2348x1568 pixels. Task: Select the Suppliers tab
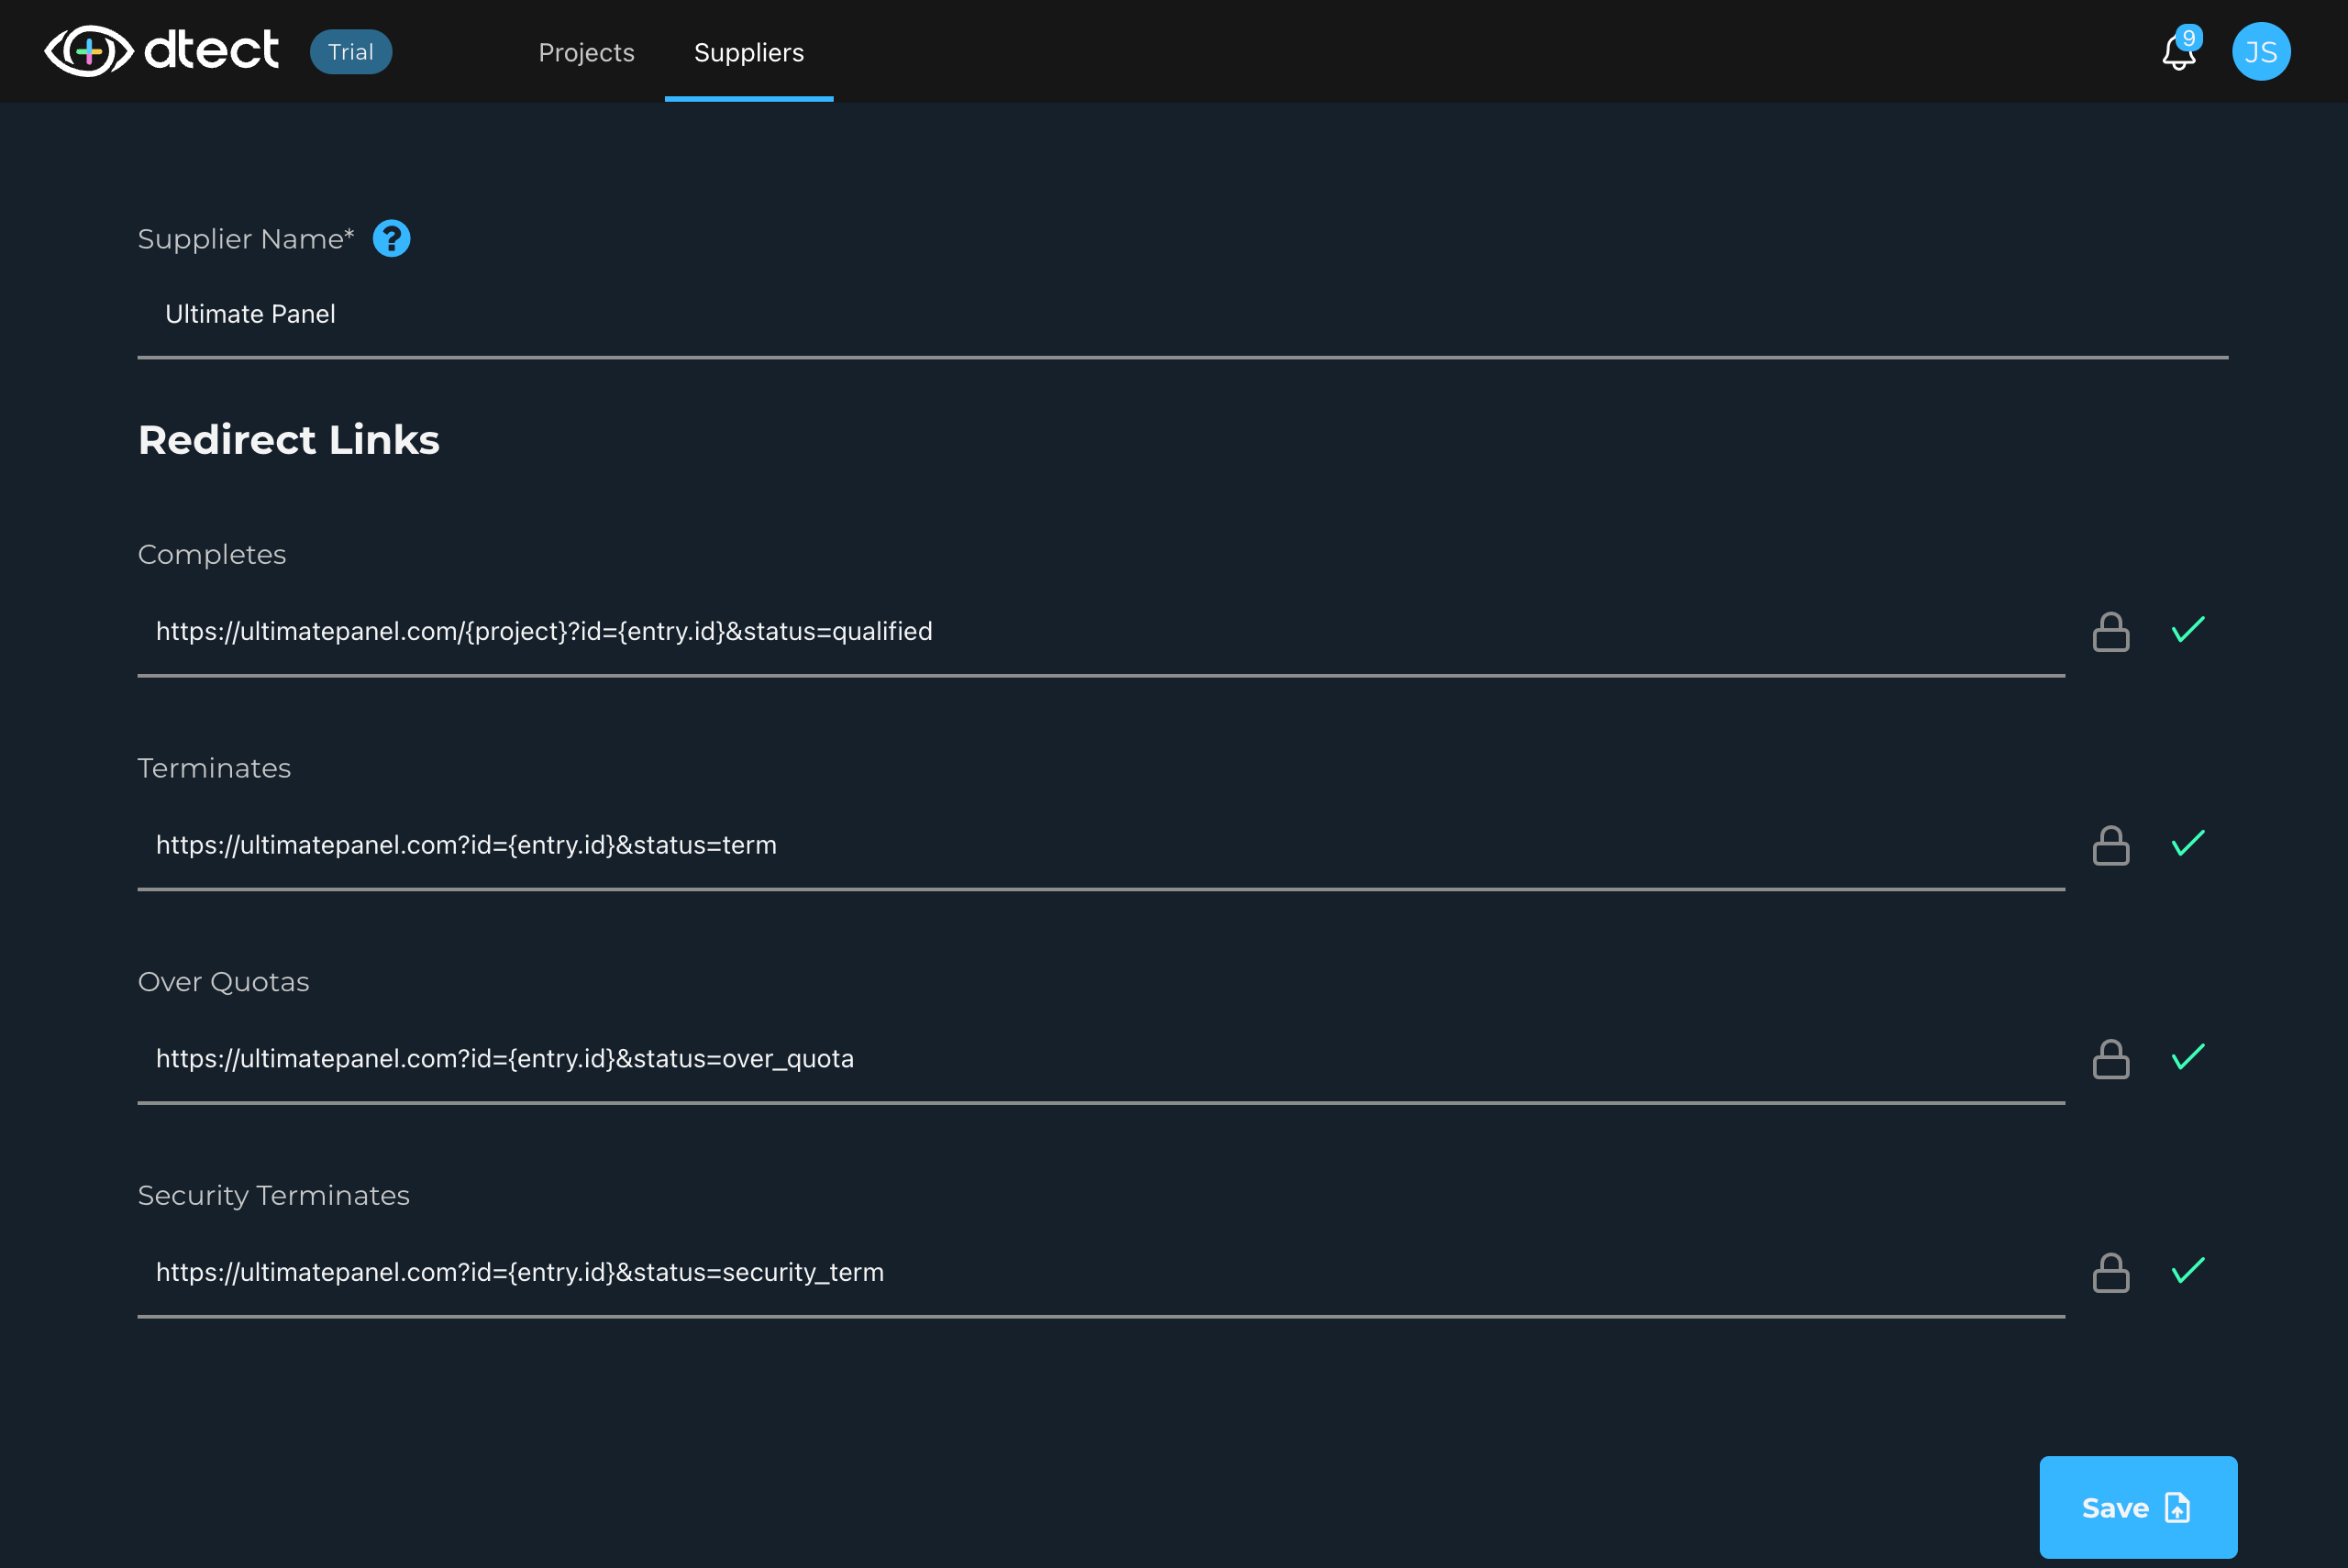coord(748,53)
